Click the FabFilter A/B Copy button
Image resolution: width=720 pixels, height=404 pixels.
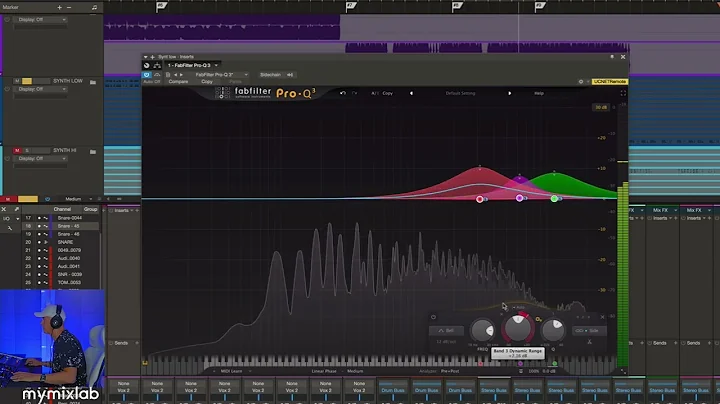(x=388, y=93)
